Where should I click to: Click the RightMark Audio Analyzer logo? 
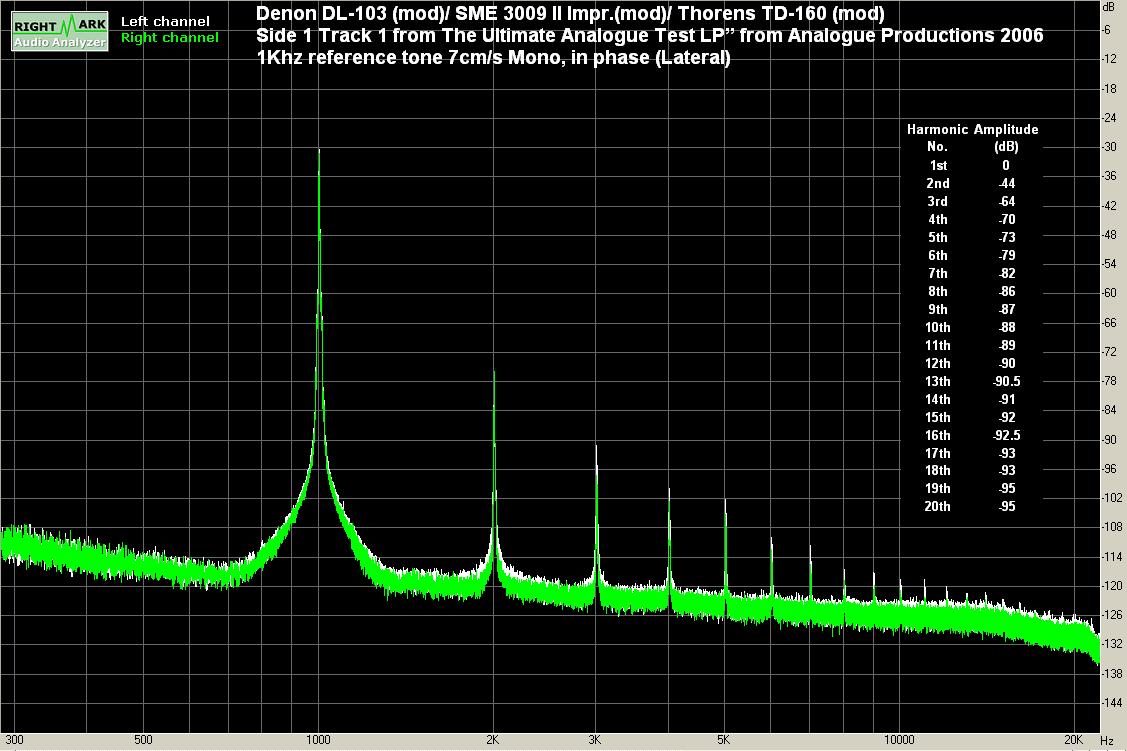[x=60, y=31]
